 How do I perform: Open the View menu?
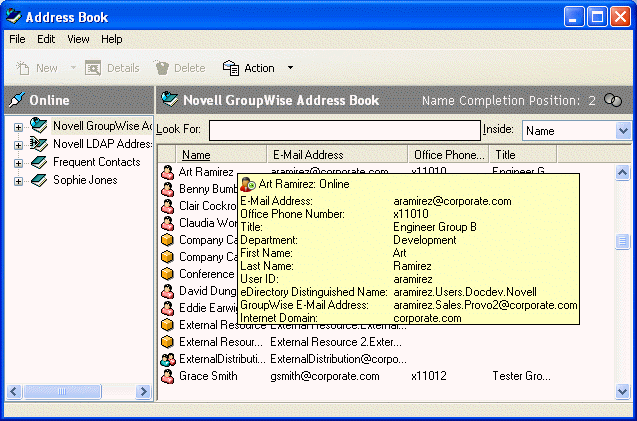(x=78, y=39)
